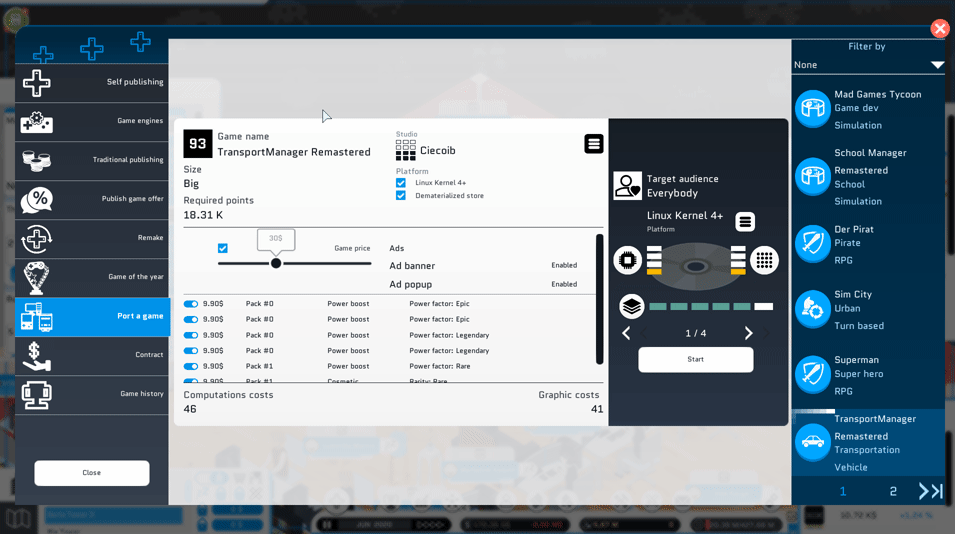The width and height of the screenshot is (955, 534).
Task: Select School Manager Remastered game icon
Action: pos(813,177)
